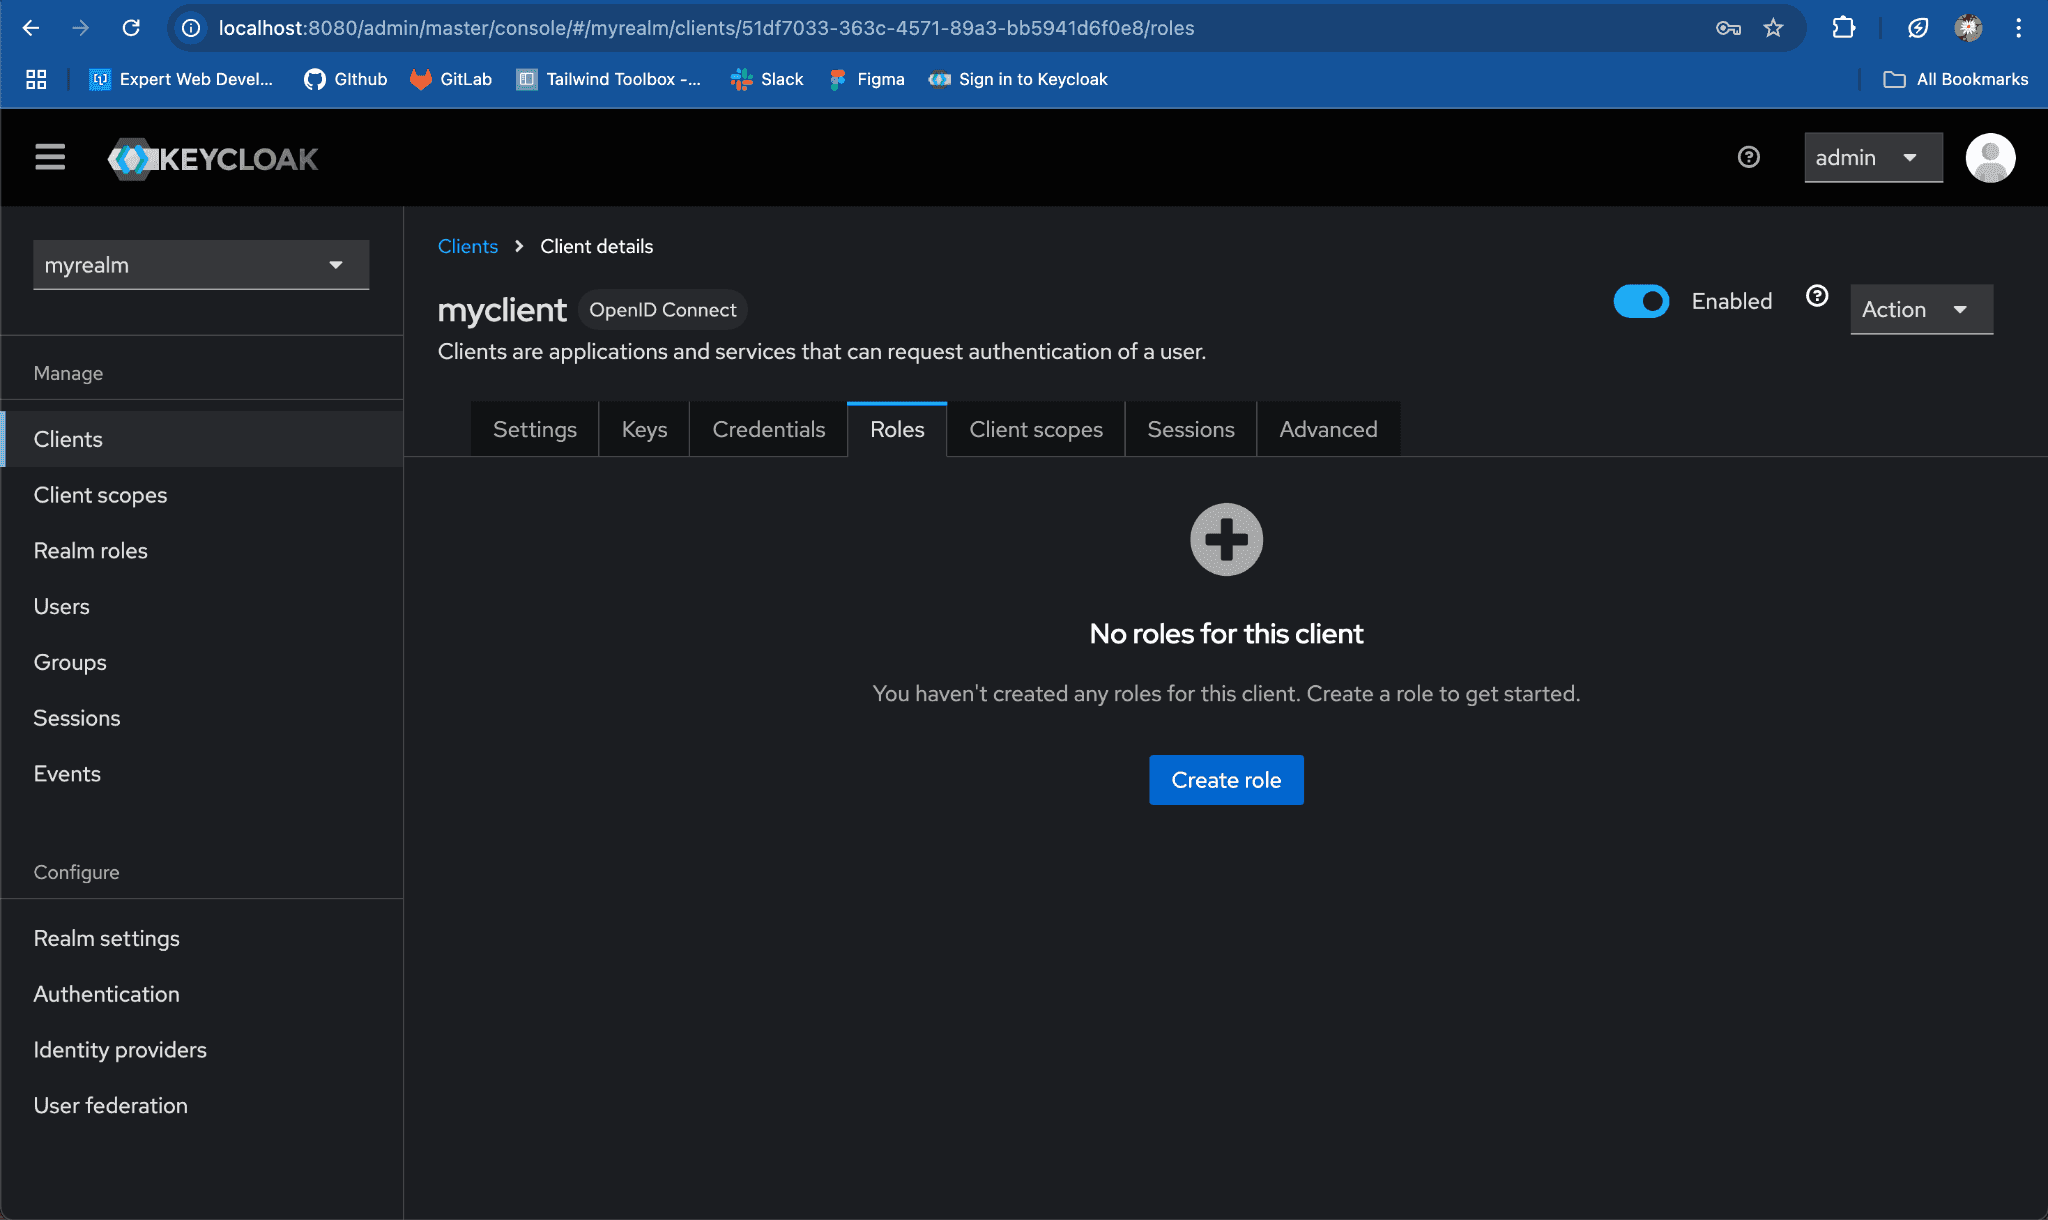Image resolution: width=2048 pixels, height=1220 pixels.
Task: Open the help question mark icon in header
Action: coord(1748,157)
